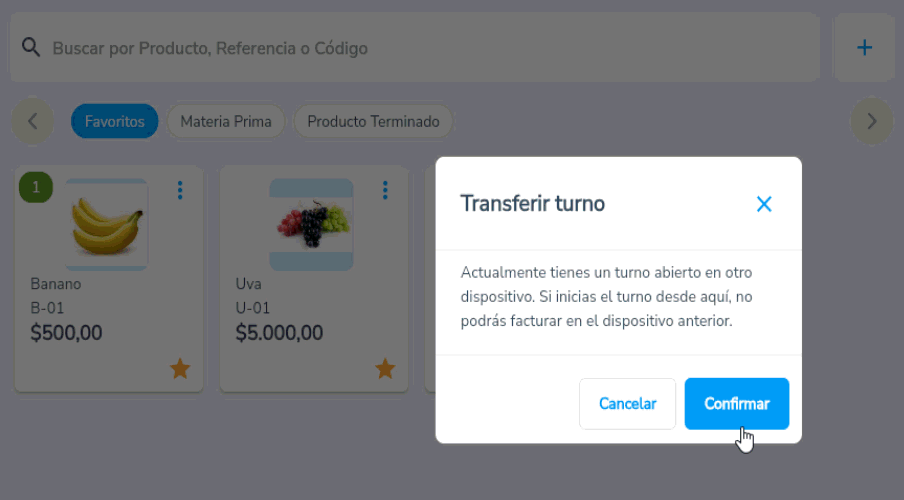Toggle favorite star on Uva
The width and height of the screenshot is (904, 500).
click(x=385, y=368)
